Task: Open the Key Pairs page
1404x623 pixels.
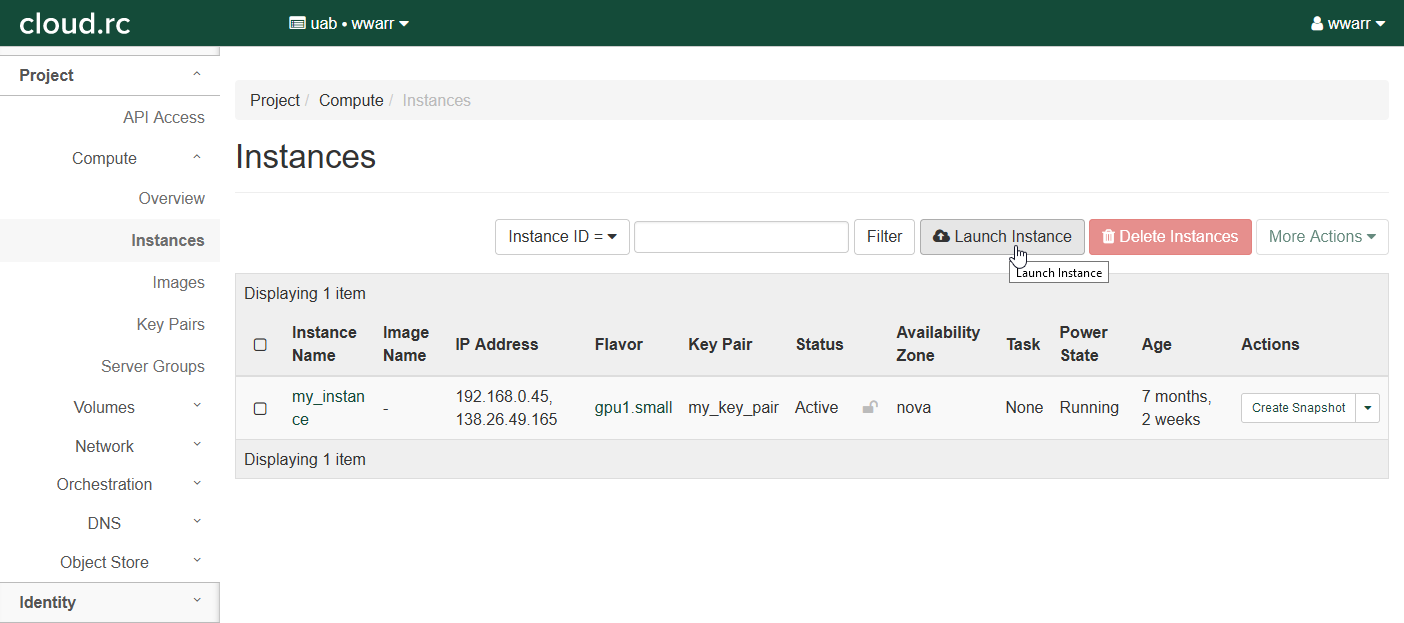Action: [x=170, y=324]
